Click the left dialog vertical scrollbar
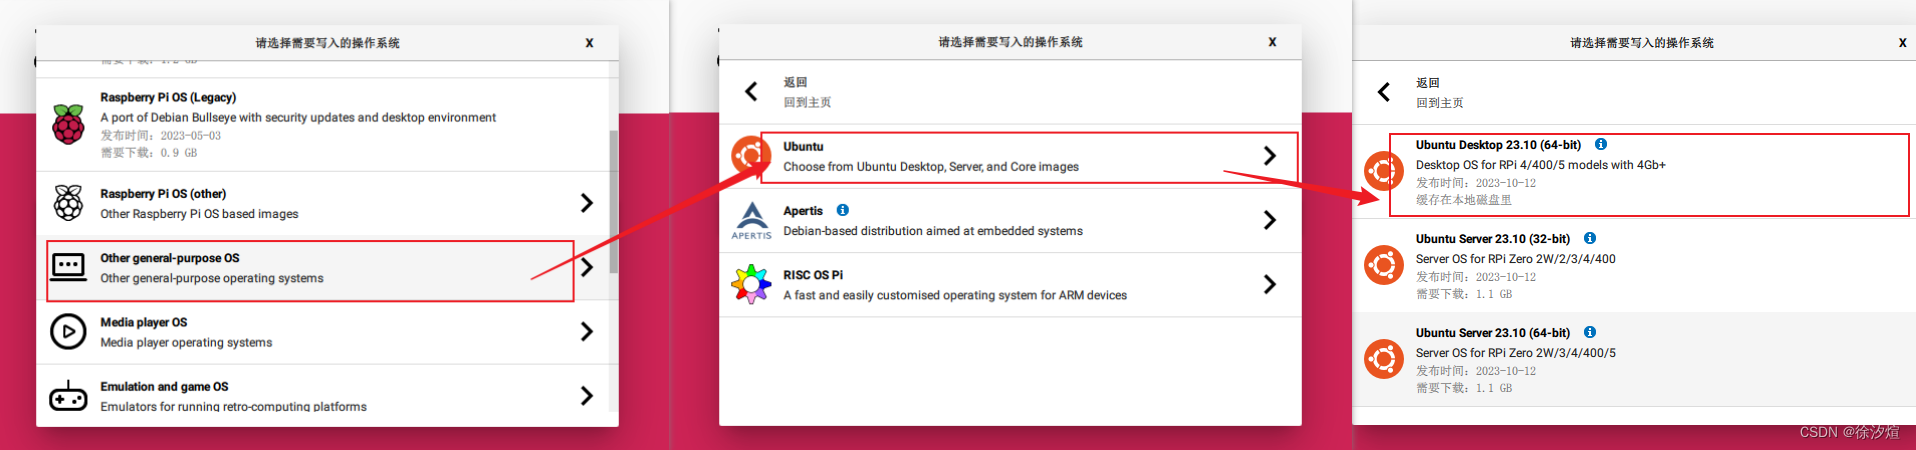The height and width of the screenshot is (450, 1916). (x=613, y=200)
